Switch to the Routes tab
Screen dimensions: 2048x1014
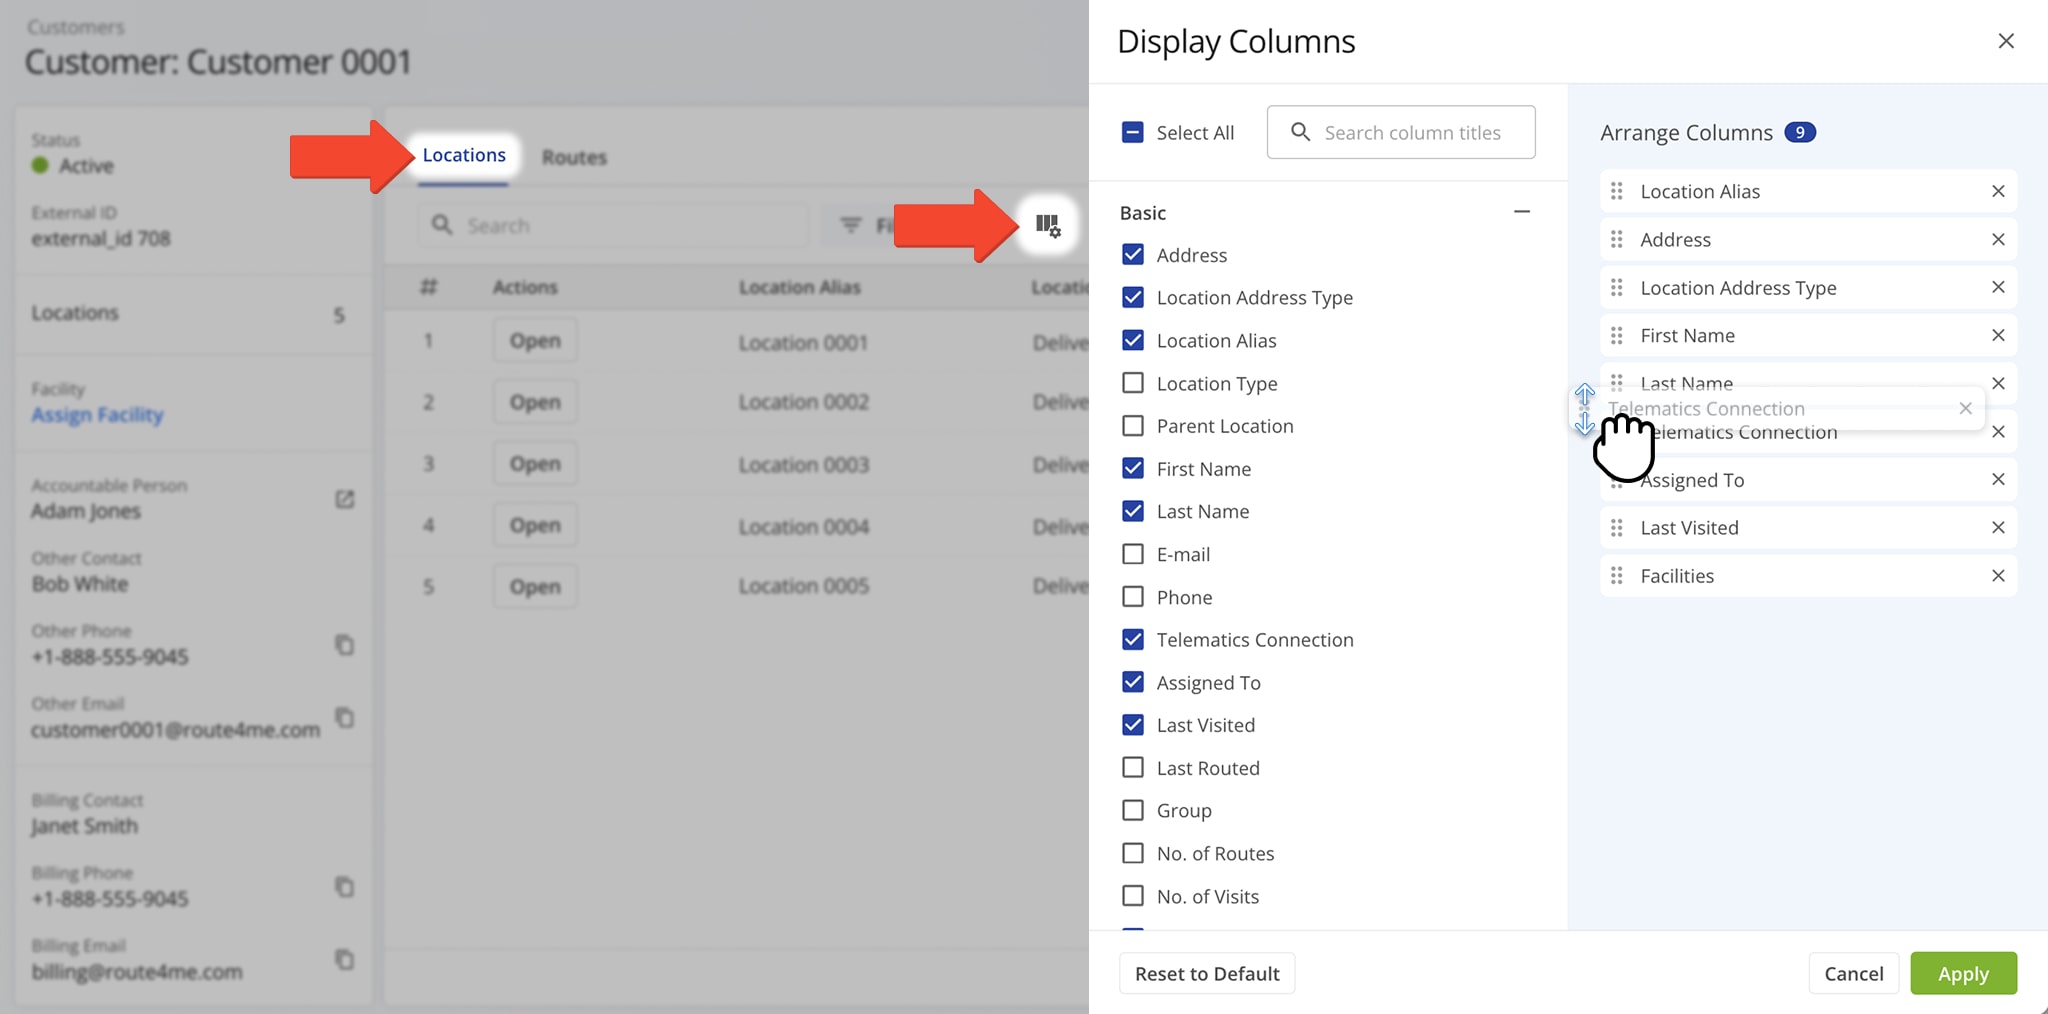(573, 156)
